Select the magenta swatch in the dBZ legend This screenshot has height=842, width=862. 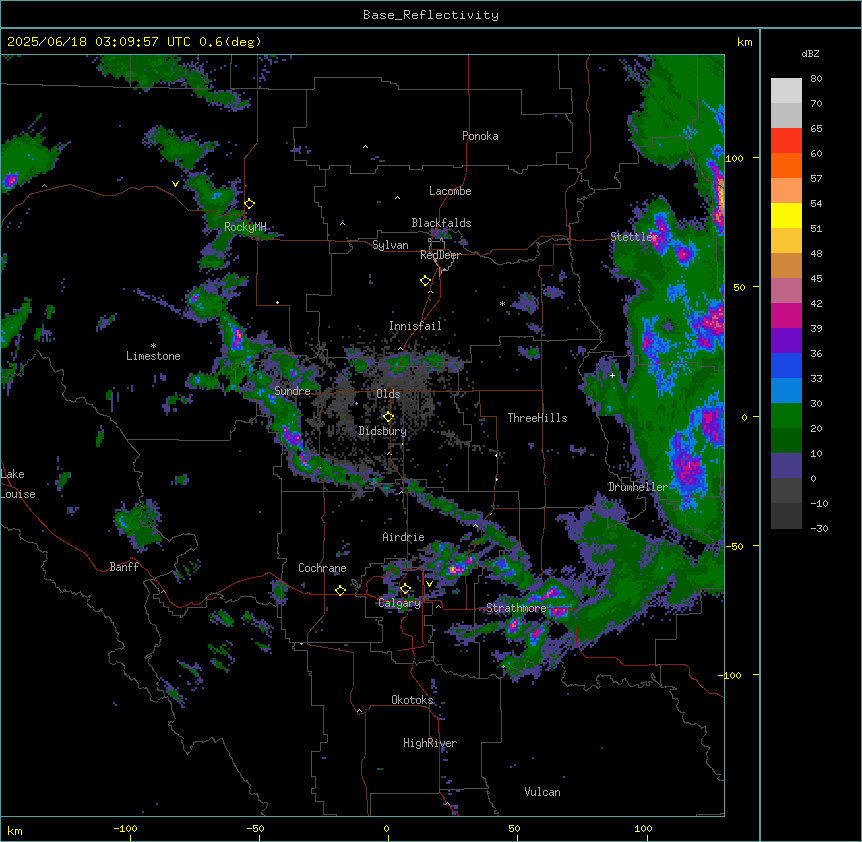pos(786,315)
